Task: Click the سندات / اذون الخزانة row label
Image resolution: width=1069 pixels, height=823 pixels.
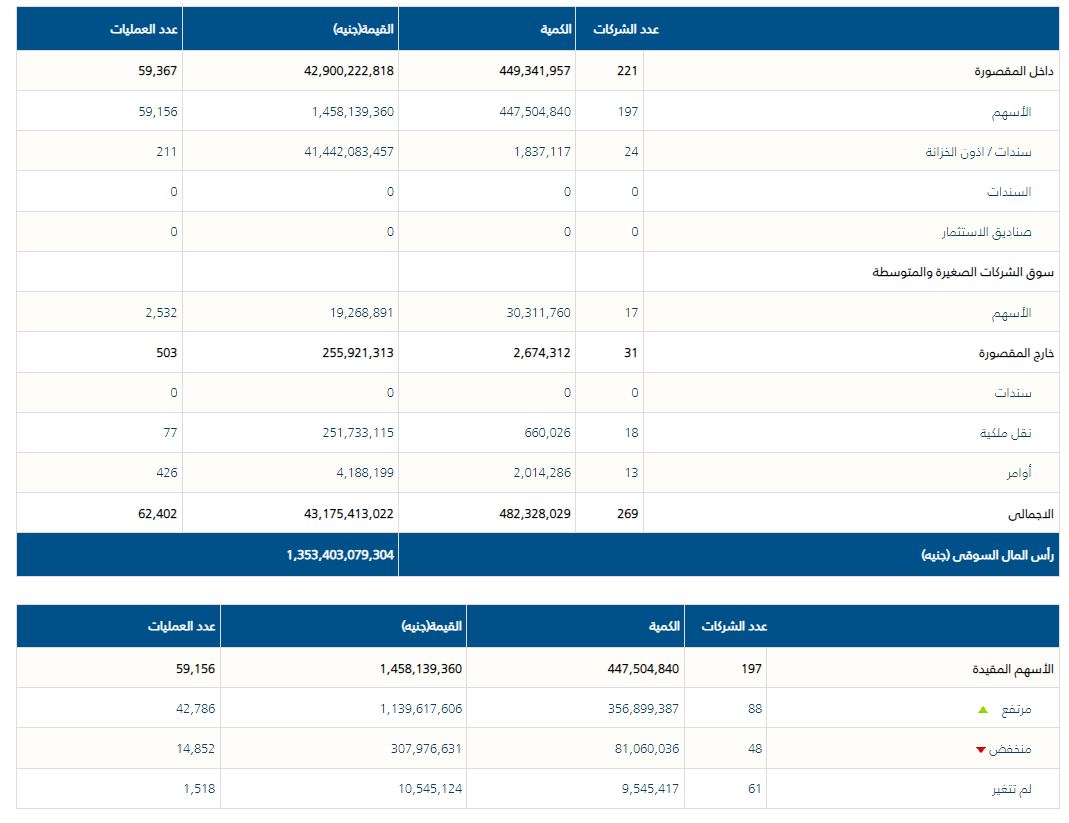Action: coord(978,152)
